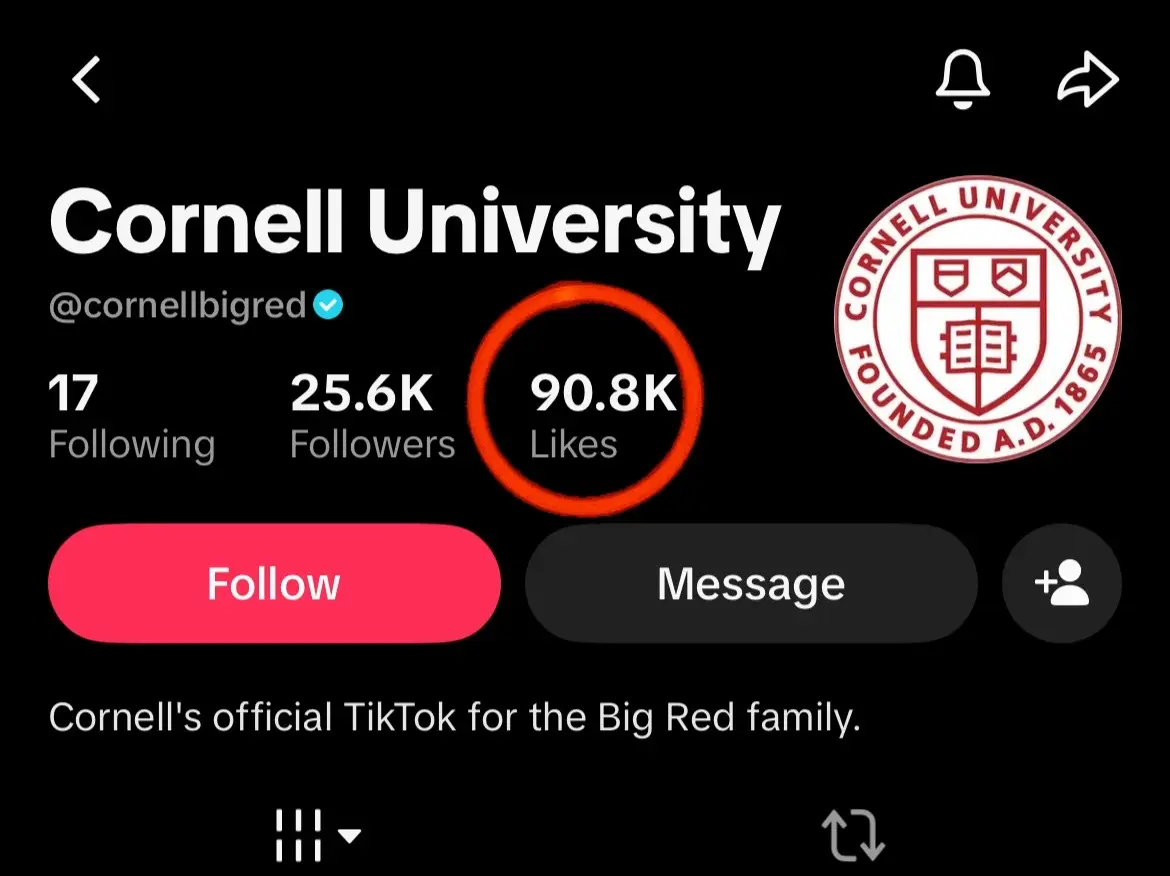Select the videos grid tab icon
The height and width of the screenshot is (876, 1170).
click(298, 835)
